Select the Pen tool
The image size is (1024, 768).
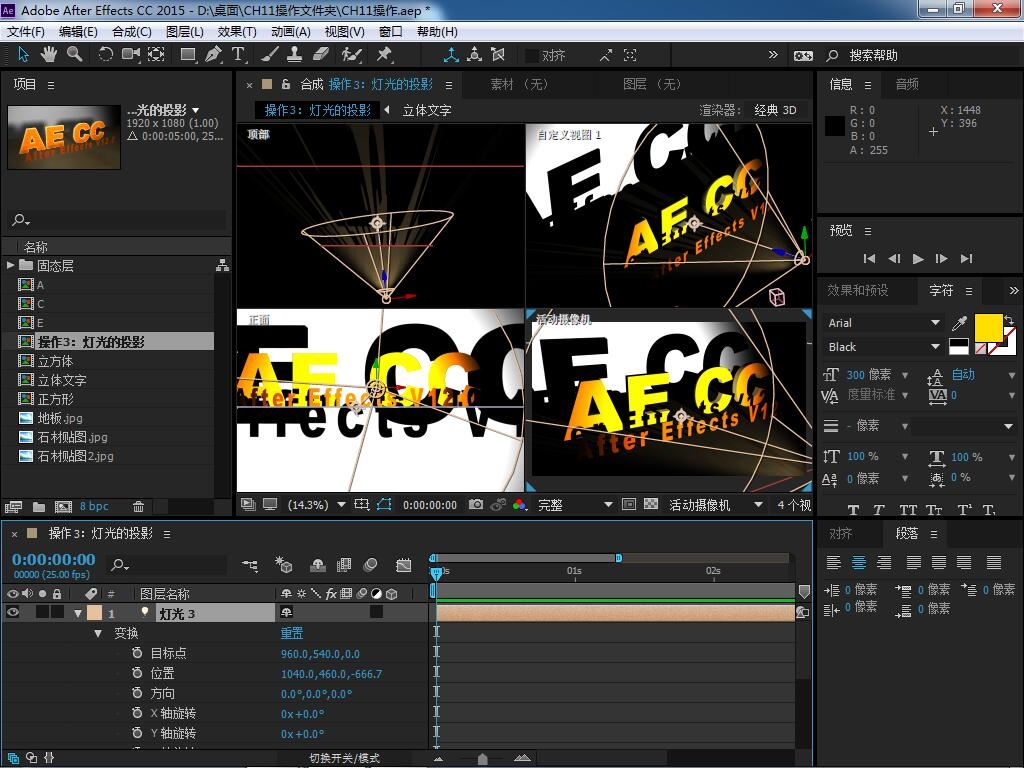click(x=213, y=55)
